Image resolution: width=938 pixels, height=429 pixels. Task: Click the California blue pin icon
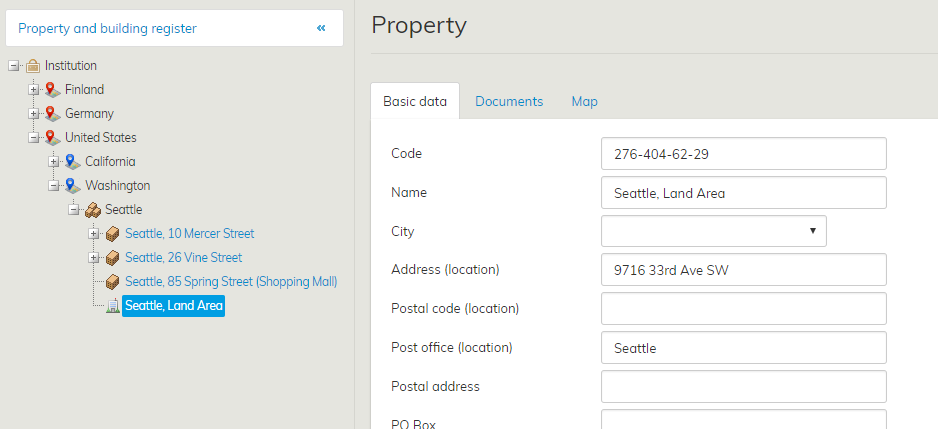(x=72, y=162)
